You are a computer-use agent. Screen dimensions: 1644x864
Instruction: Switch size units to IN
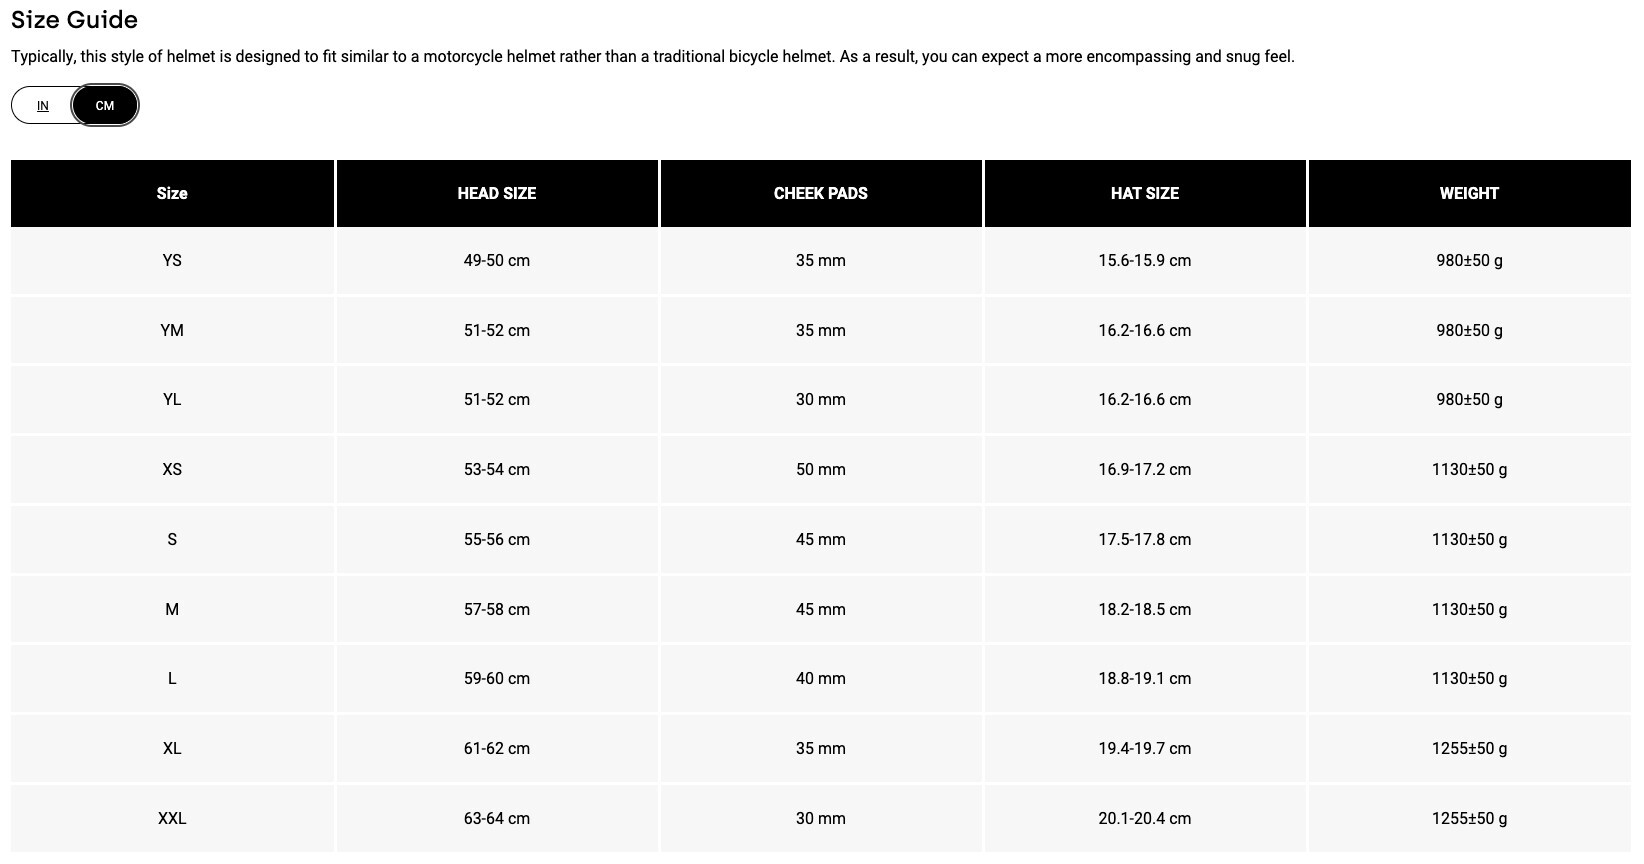43,106
